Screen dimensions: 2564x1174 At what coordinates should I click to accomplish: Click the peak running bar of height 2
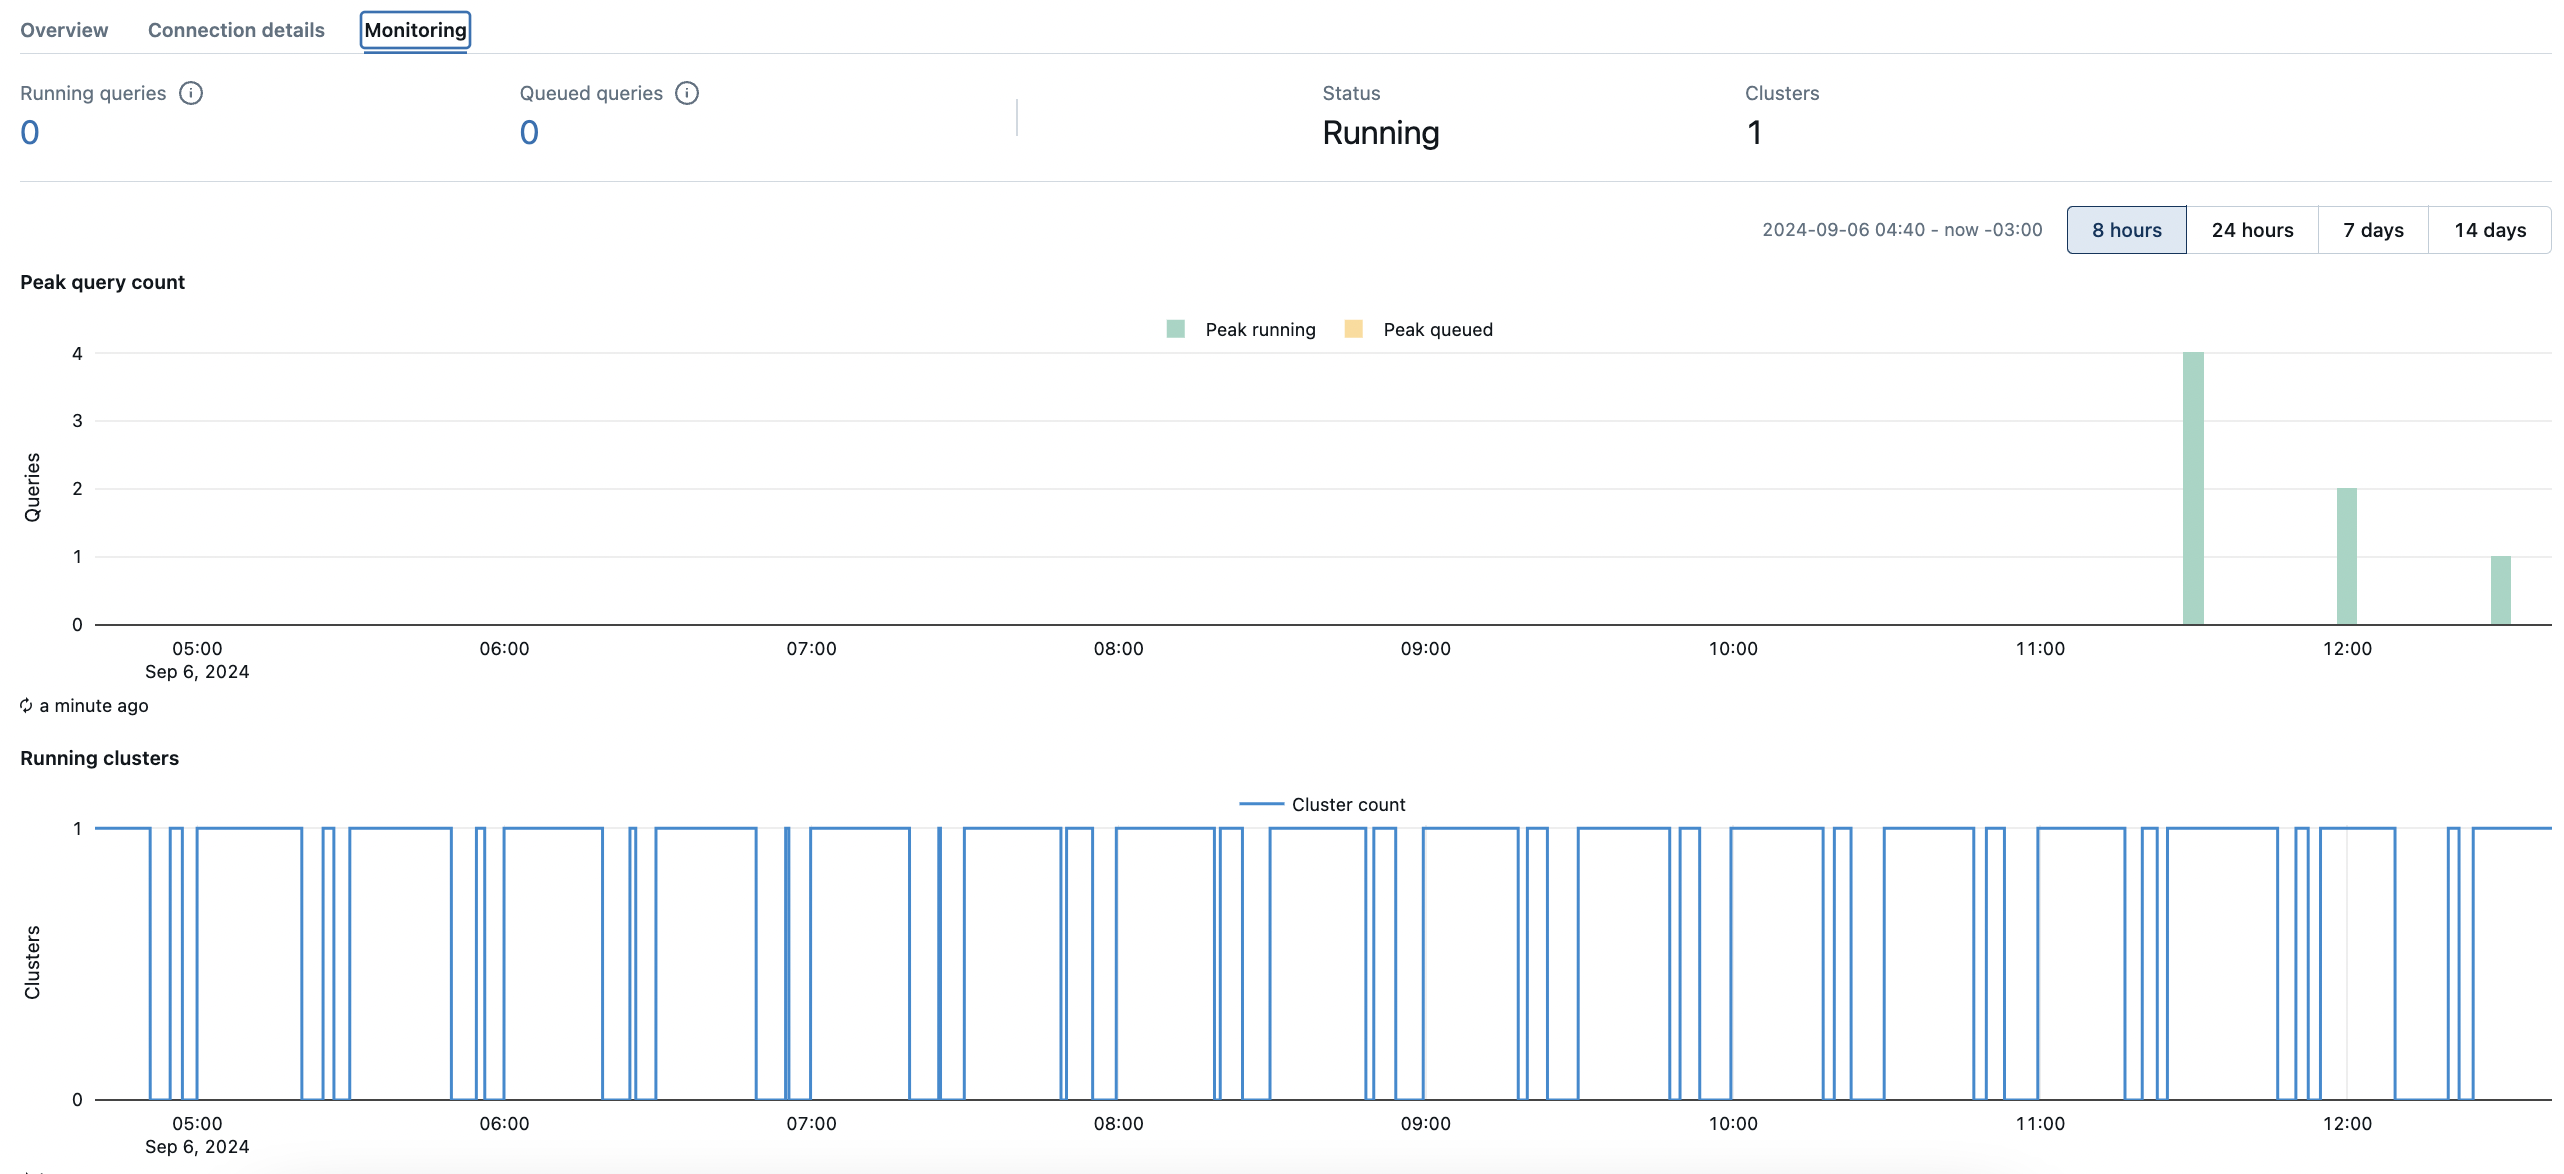pyautogui.click(x=2346, y=556)
